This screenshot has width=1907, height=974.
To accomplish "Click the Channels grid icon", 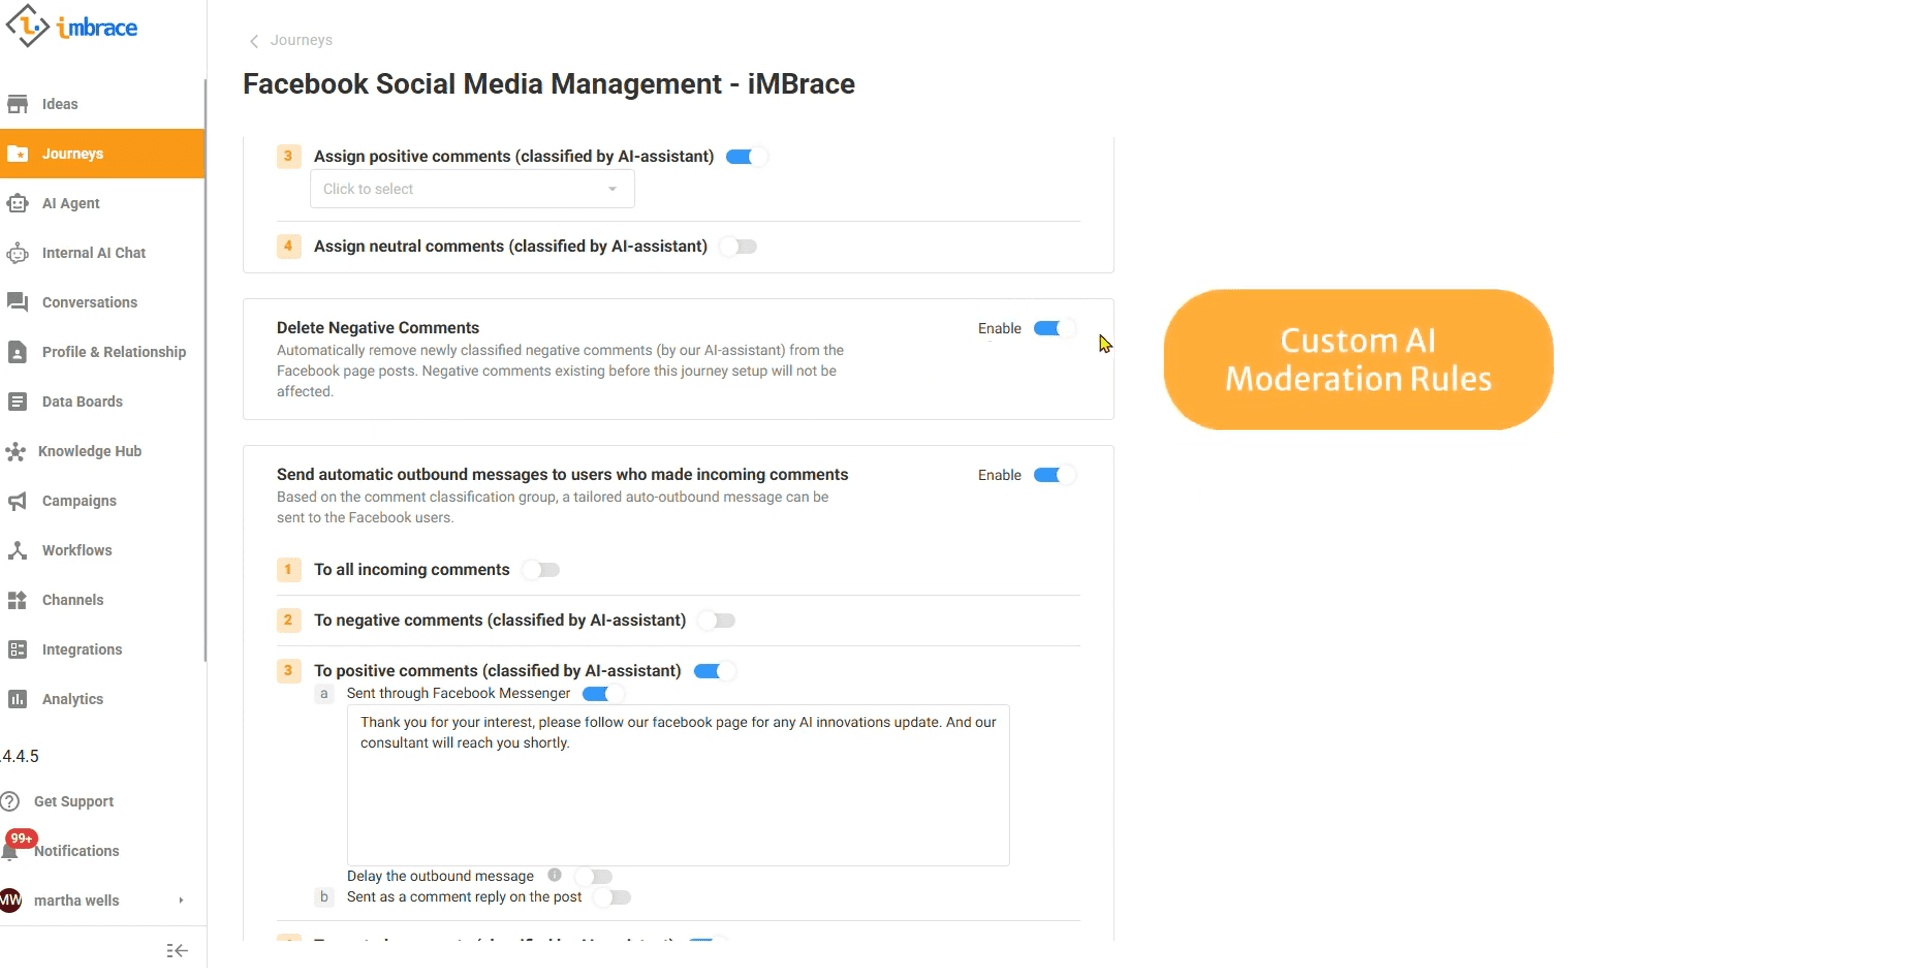I will click(x=17, y=600).
